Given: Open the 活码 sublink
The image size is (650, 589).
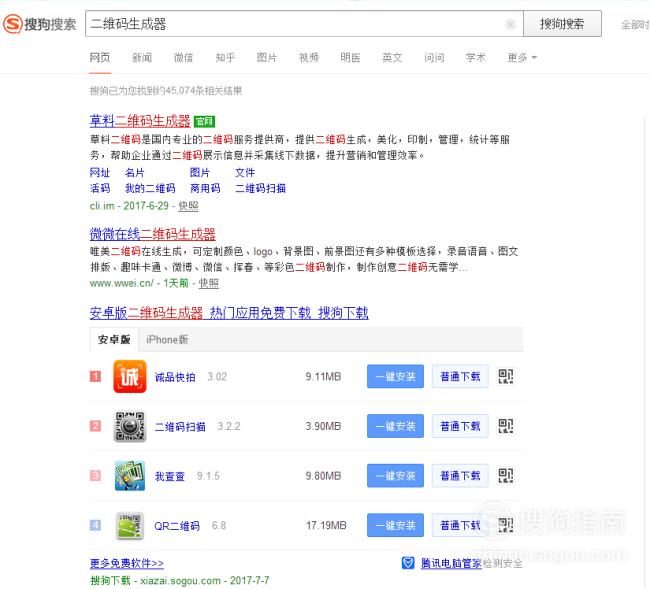Looking at the screenshot, I should 100,188.
